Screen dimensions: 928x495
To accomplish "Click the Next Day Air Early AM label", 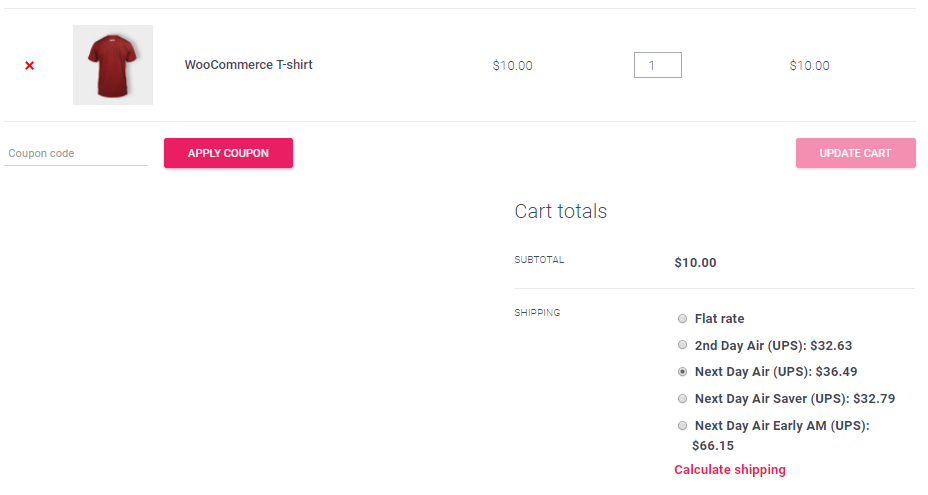I will tap(781, 425).
